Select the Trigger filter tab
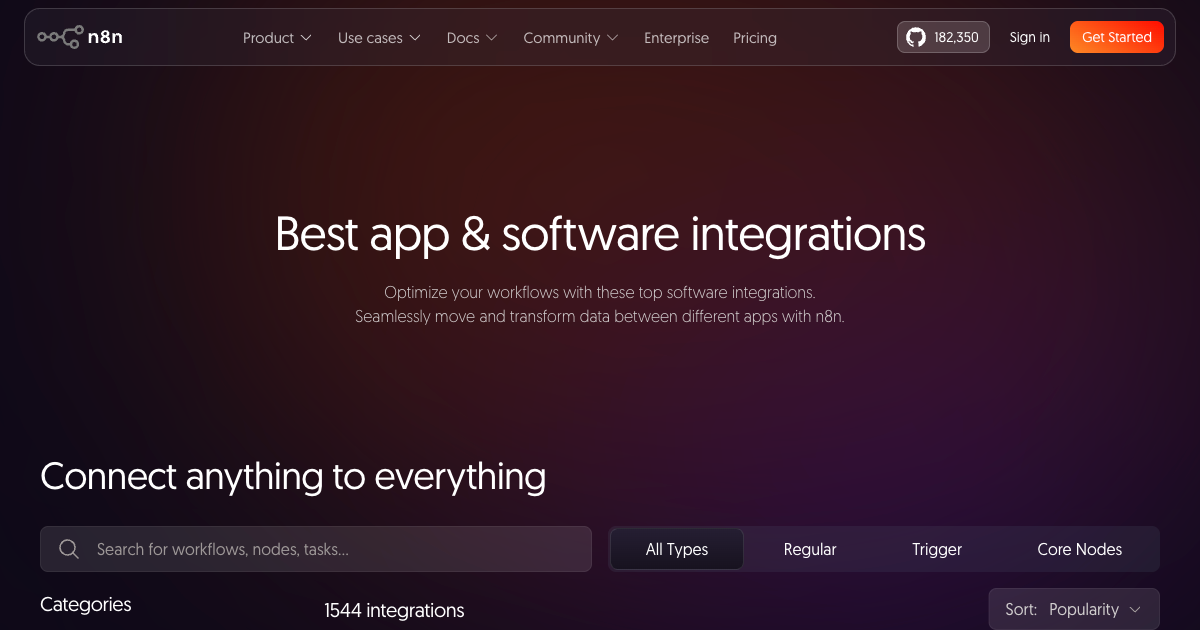1200x630 pixels. click(x=937, y=549)
